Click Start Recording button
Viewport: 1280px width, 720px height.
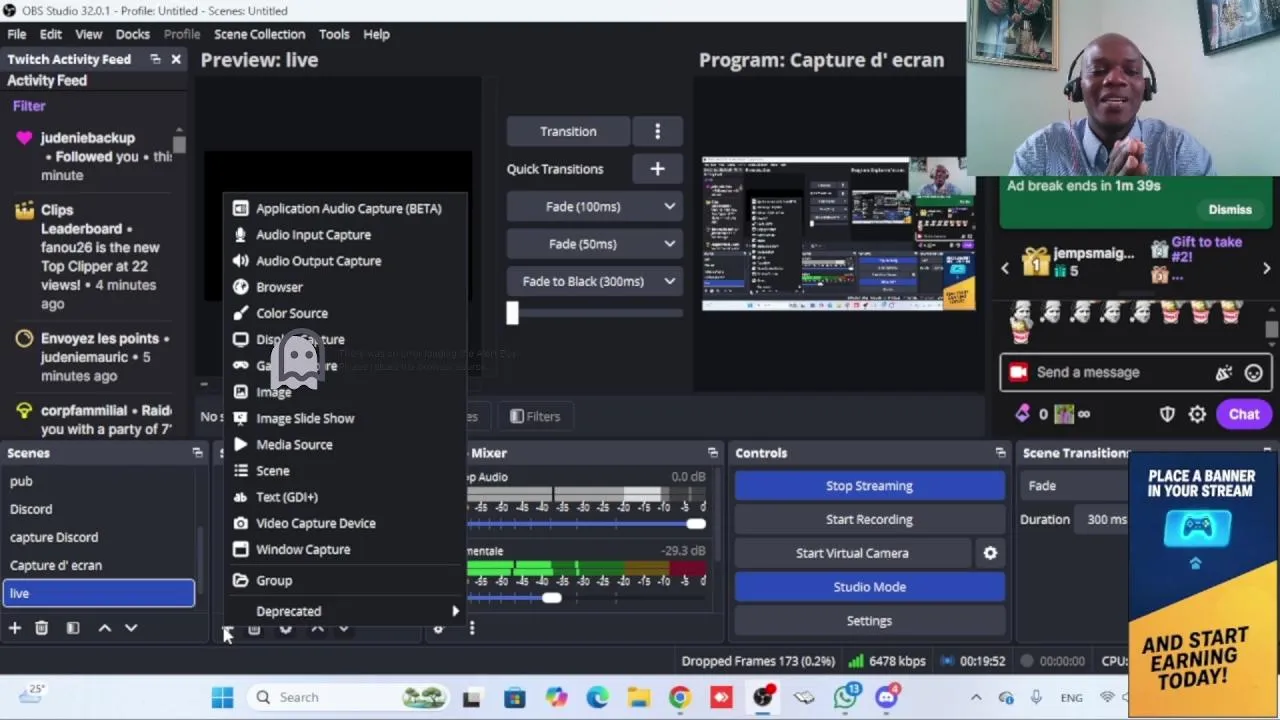click(870, 519)
